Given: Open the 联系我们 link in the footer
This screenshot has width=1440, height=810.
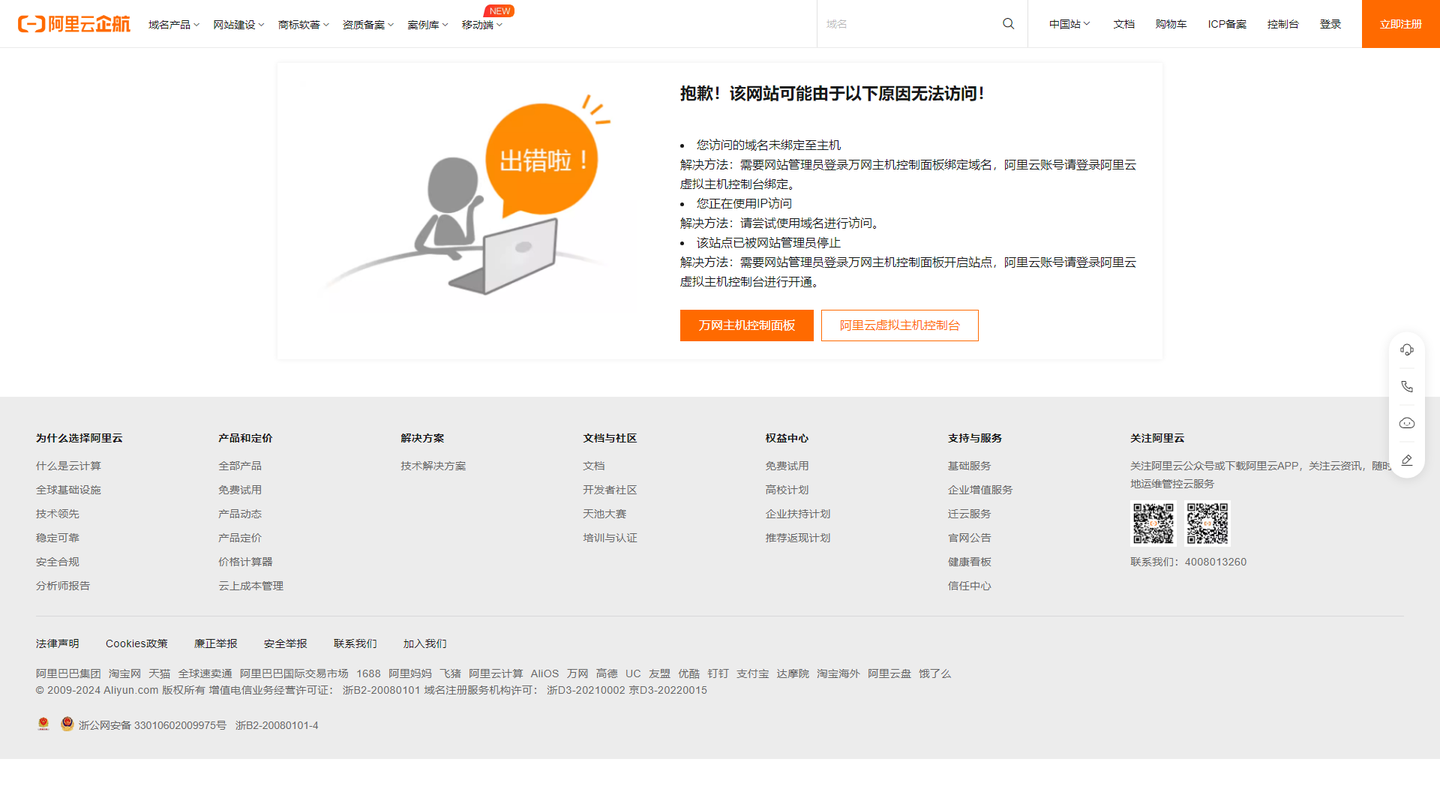Looking at the screenshot, I should point(355,644).
